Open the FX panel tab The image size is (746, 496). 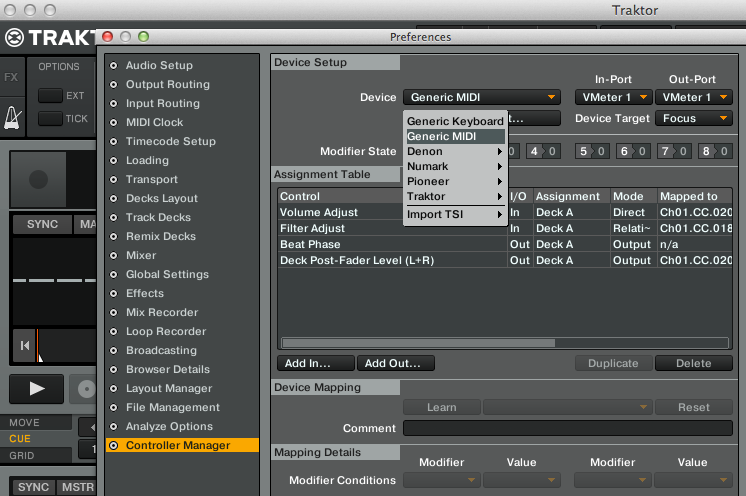pyautogui.click(x=11, y=77)
